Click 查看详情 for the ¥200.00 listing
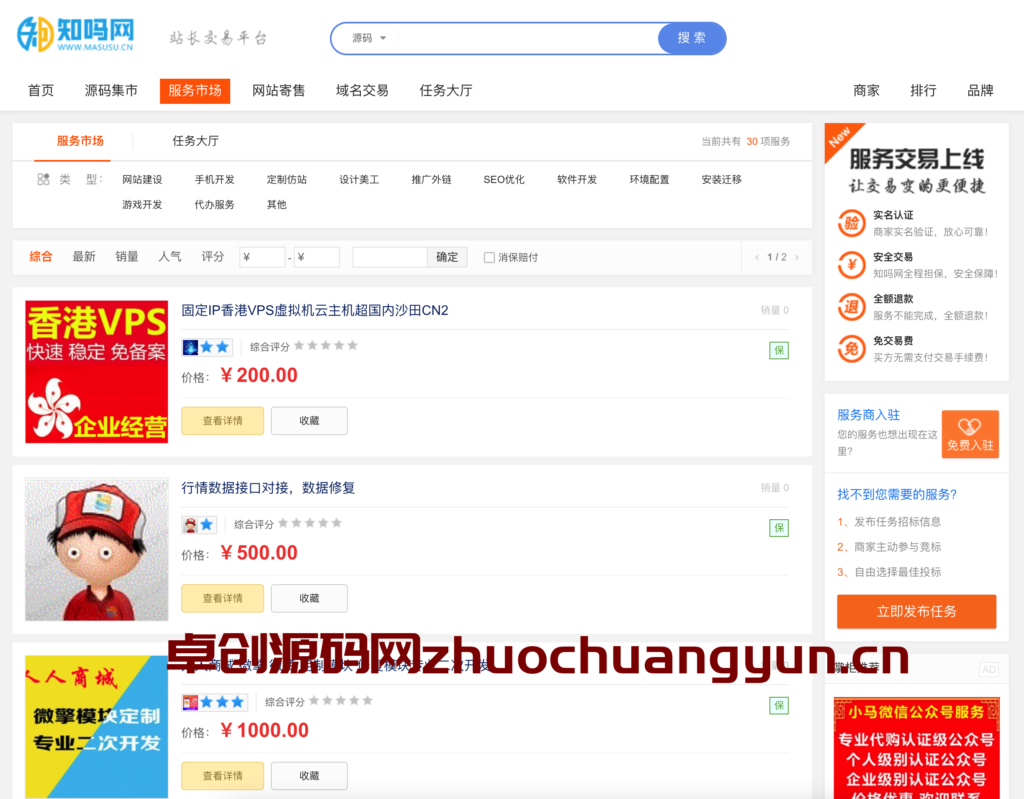The image size is (1024, 799). (x=222, y=421)
